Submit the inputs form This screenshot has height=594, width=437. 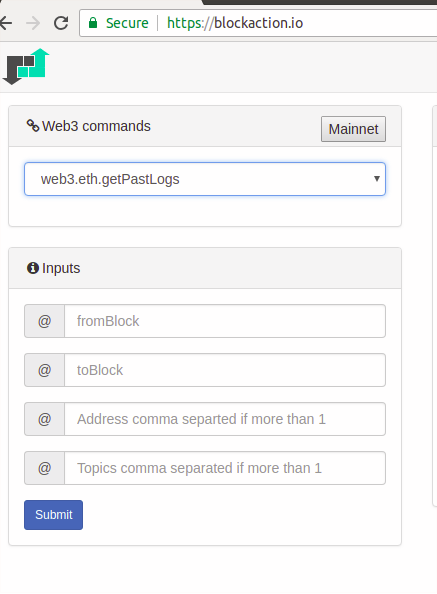53,514
